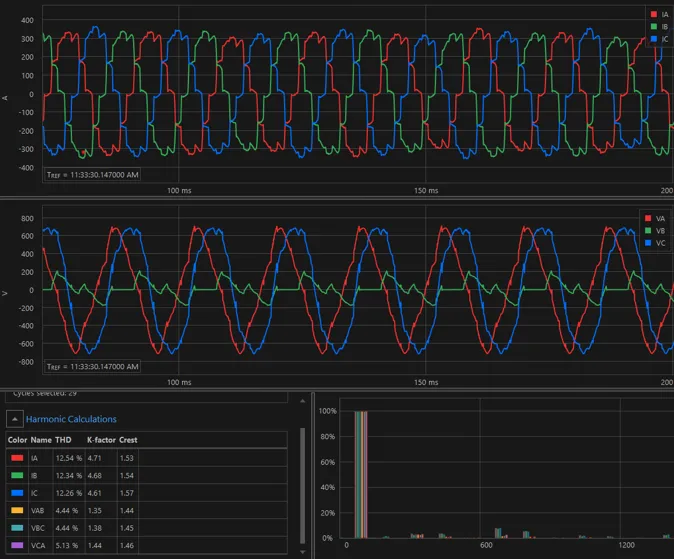
Task: Toggle VA red legend entry in voltage chart
Action: (656, 218)
